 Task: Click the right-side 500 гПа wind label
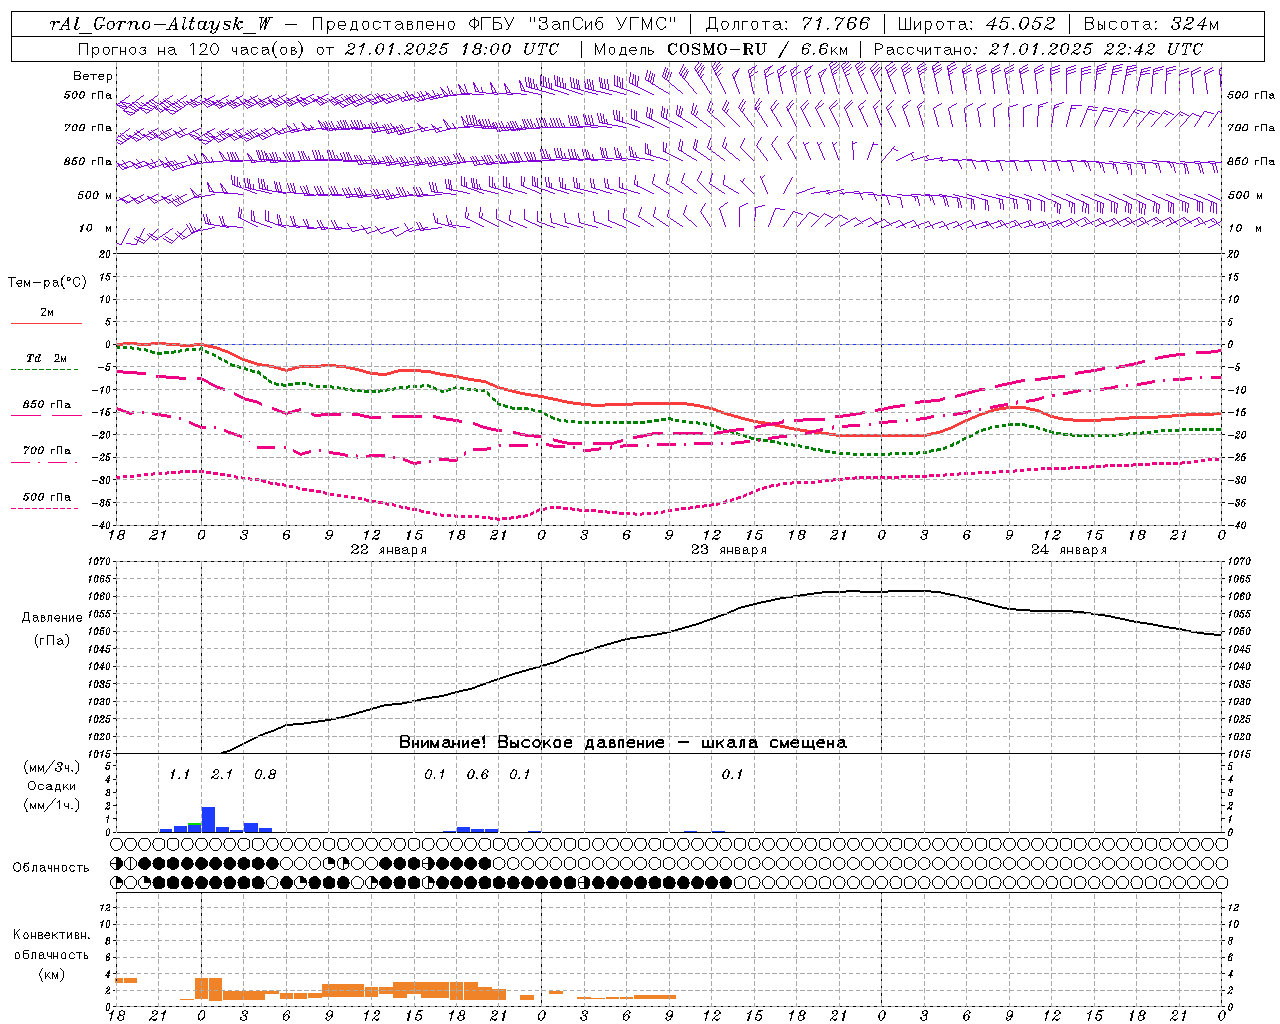1250,95
